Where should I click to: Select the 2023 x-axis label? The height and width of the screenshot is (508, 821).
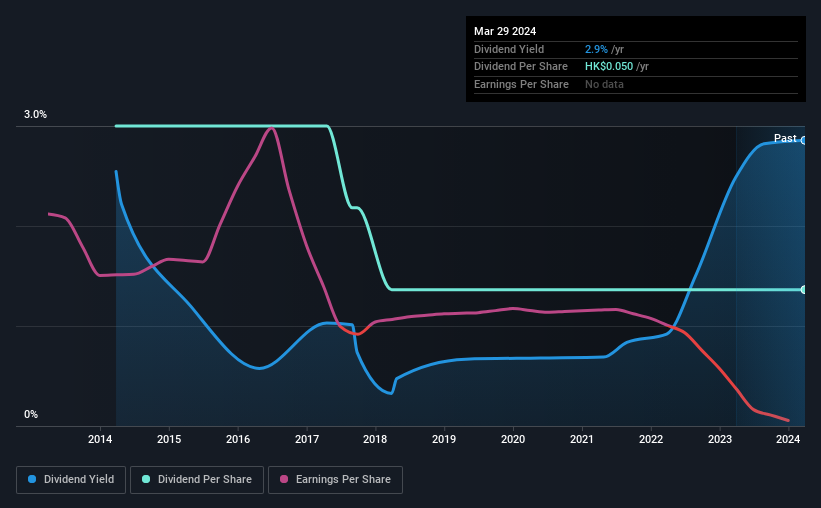720,439
